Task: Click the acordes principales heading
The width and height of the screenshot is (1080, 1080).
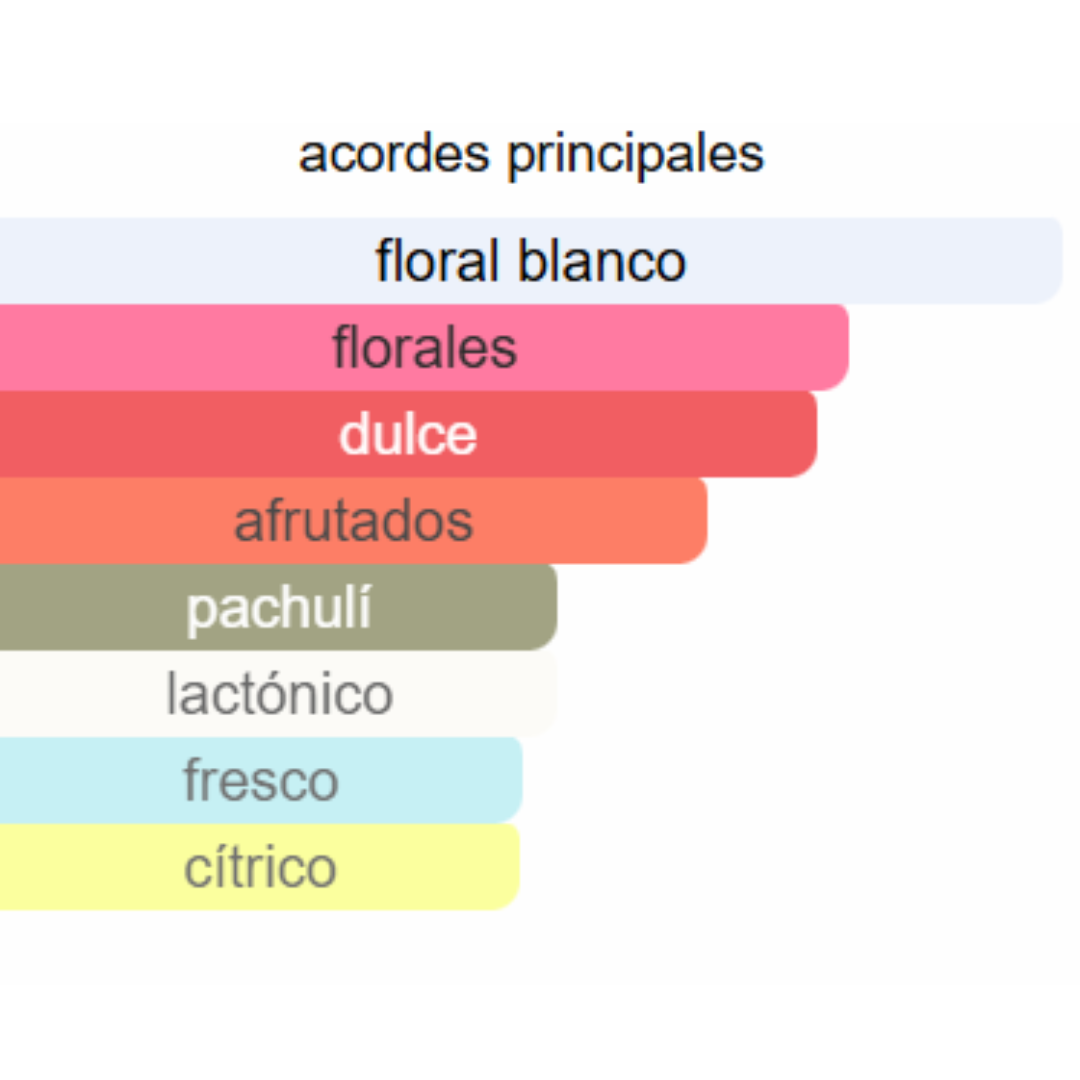Action: pos(531,155)
